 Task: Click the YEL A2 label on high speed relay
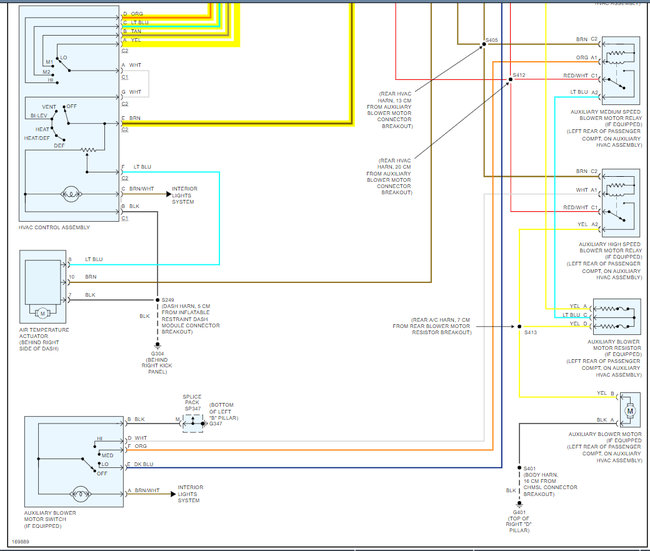588,224
